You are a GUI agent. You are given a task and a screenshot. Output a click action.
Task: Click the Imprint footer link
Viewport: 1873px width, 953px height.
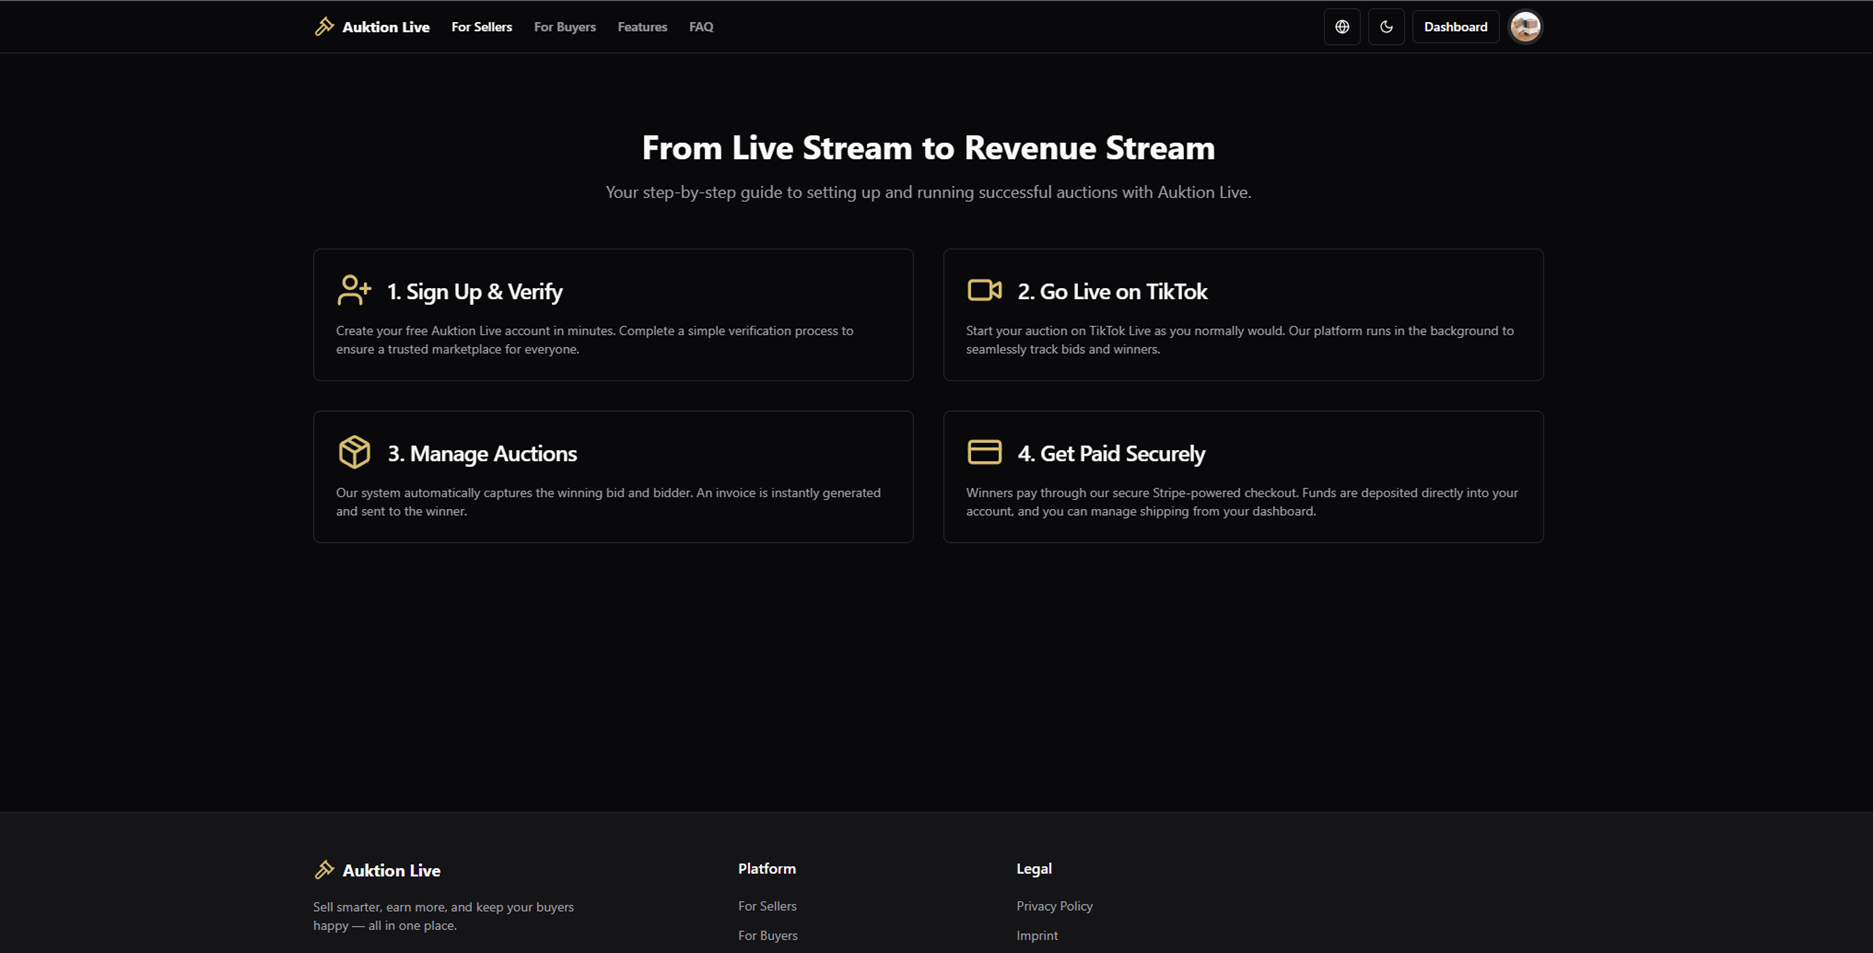(x=1037, y=935)
